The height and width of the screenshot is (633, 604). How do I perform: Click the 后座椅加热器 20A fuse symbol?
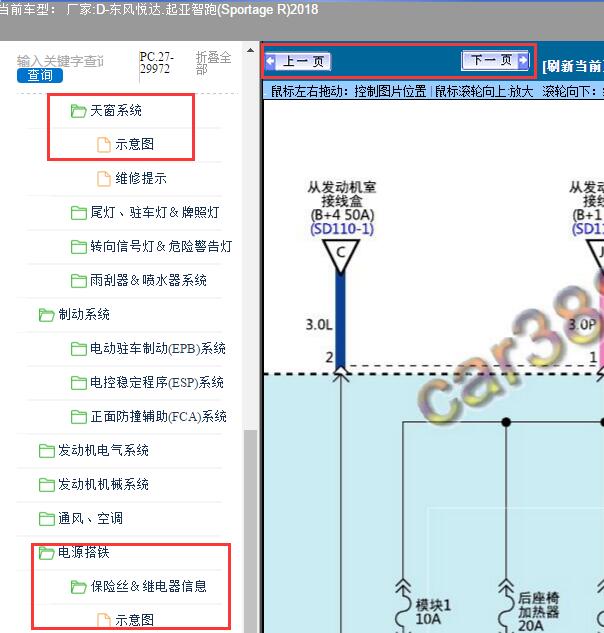tap(506, 606)
